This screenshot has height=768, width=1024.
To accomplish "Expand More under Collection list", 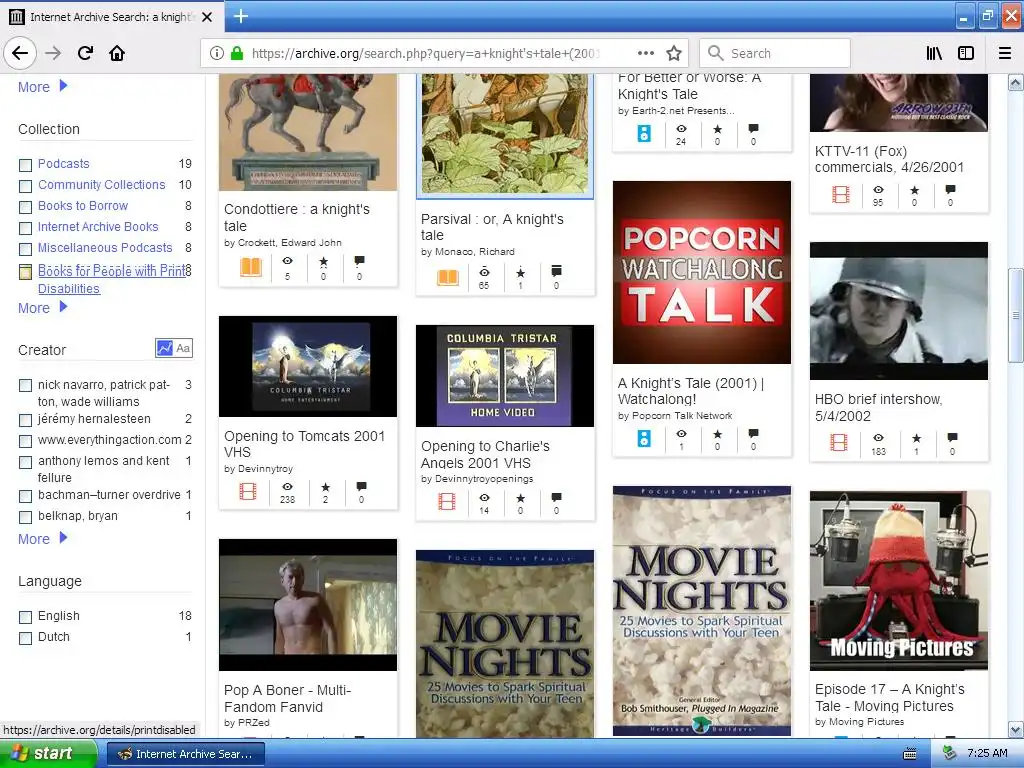I will pyautogui.click(x=42, y=308).
